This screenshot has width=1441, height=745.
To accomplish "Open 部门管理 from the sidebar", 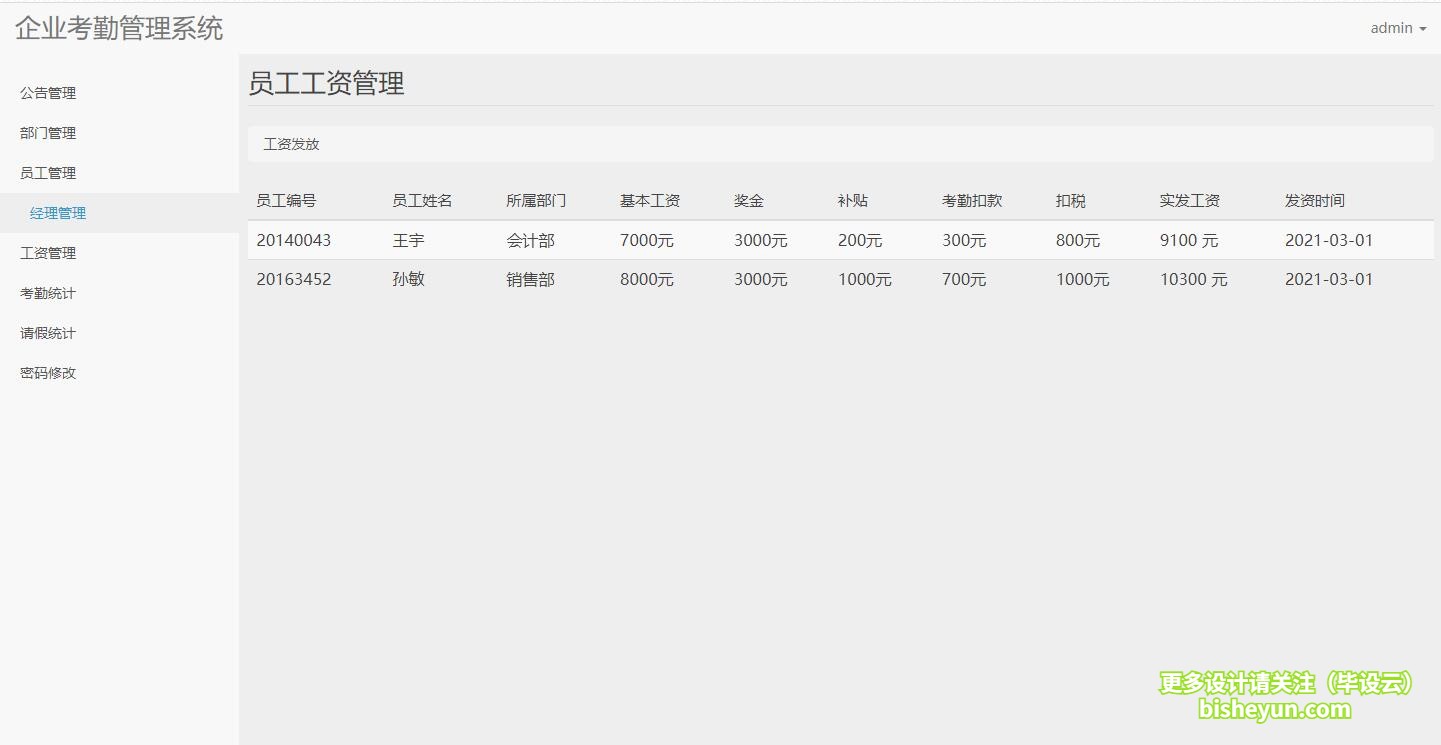I will [46, 132].
